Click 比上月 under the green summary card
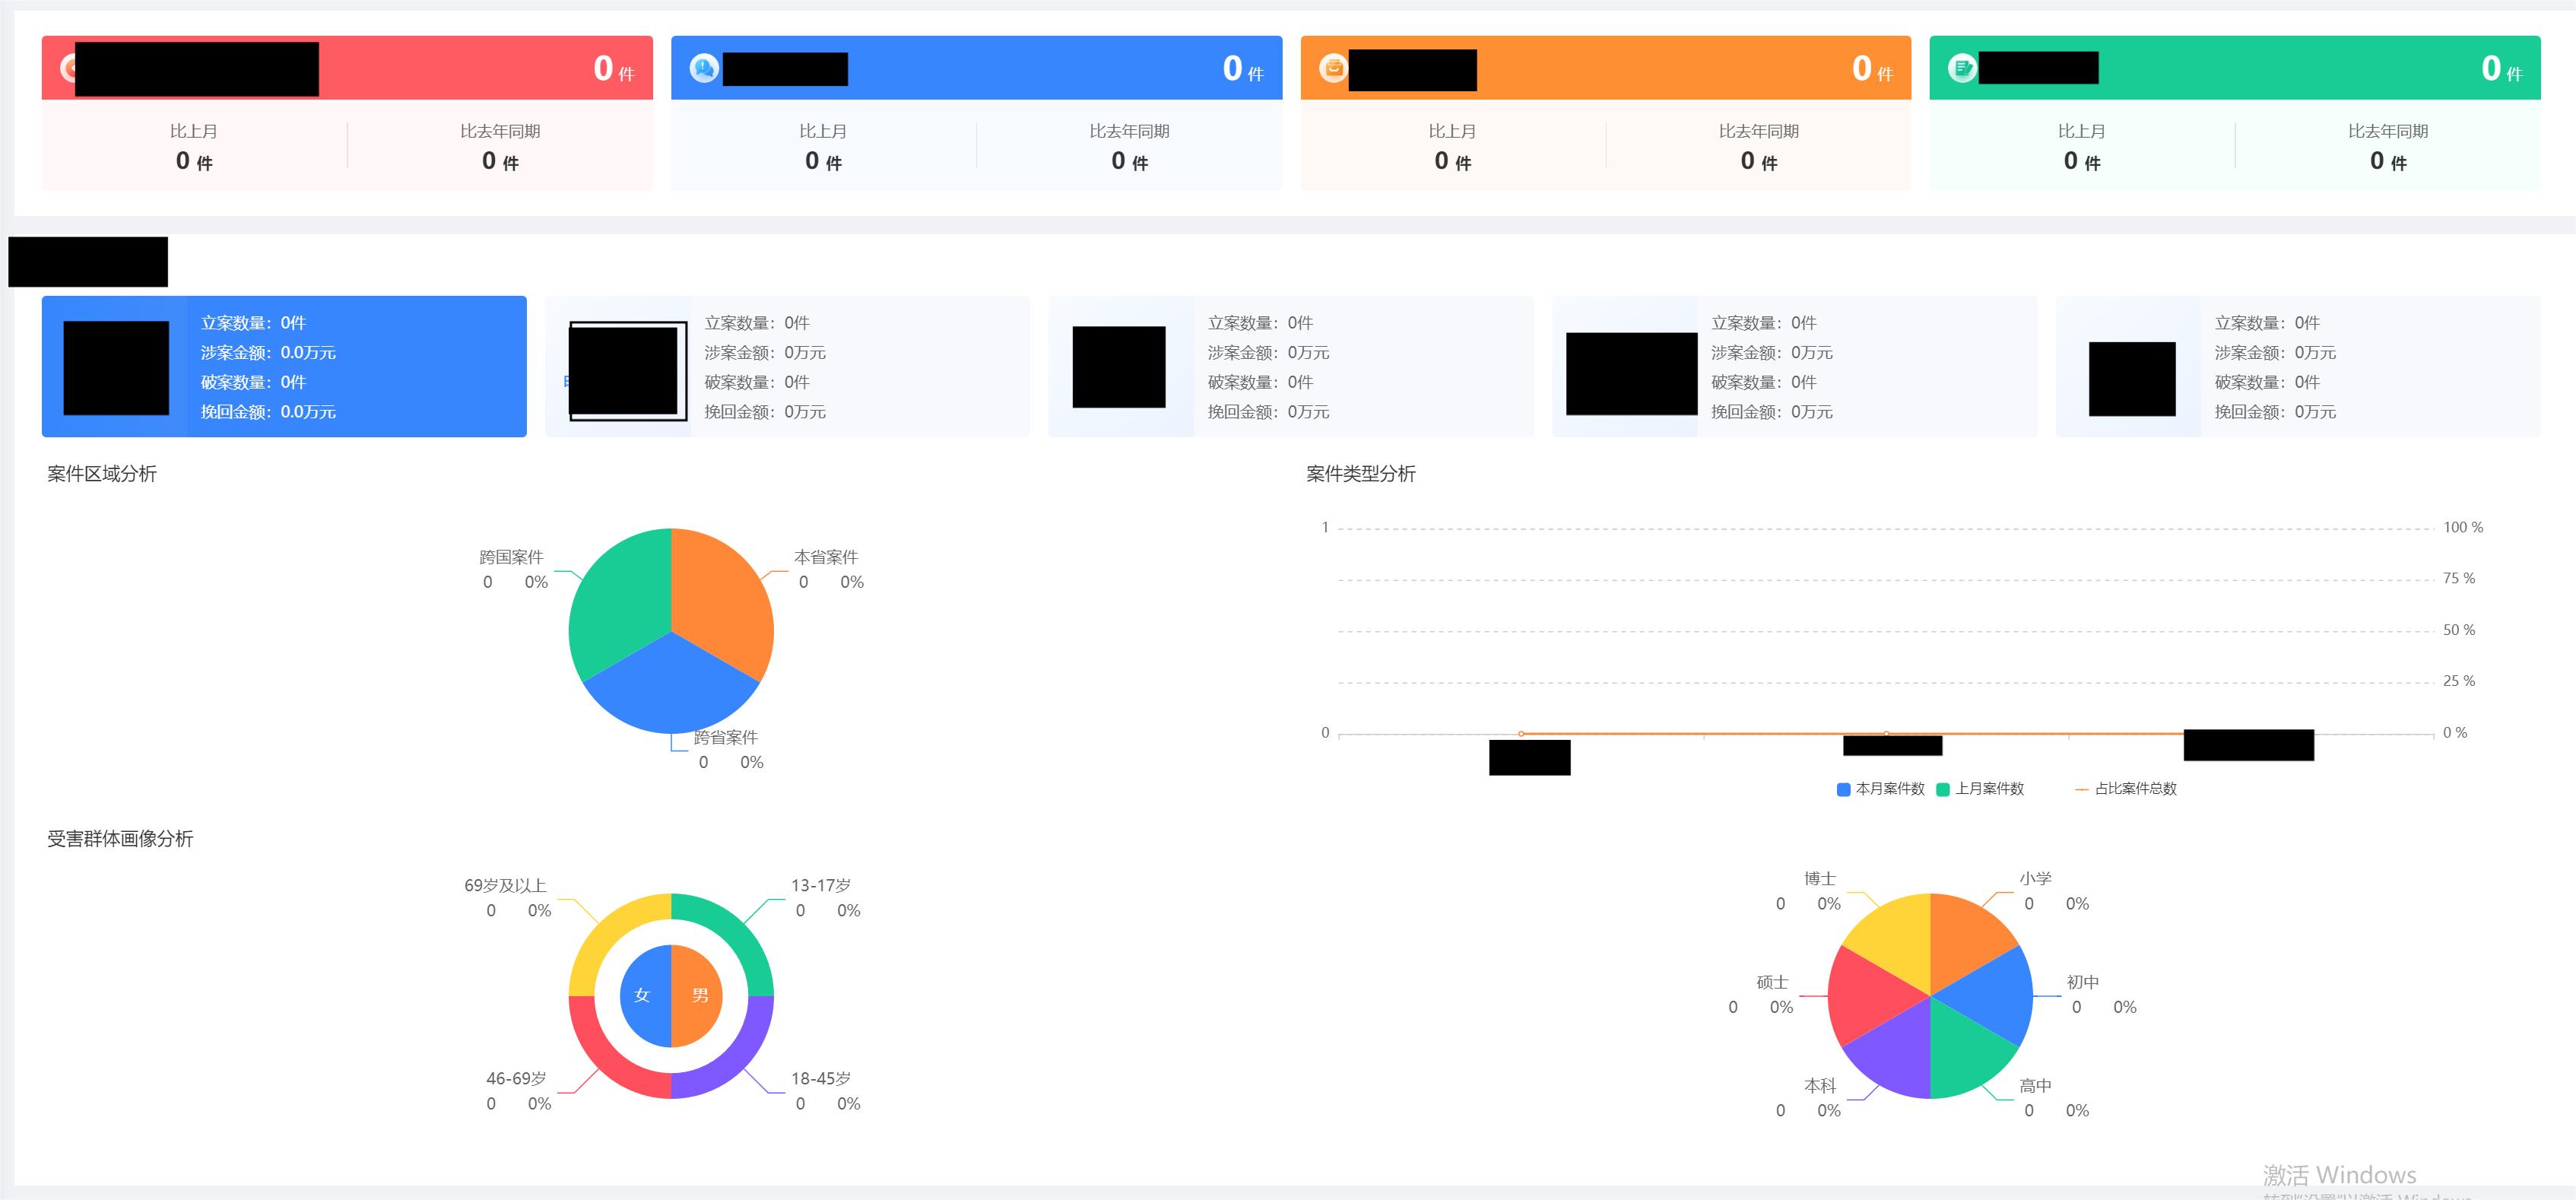The width and height of the screenshot is (2576, 1200). coord(2082,131)
